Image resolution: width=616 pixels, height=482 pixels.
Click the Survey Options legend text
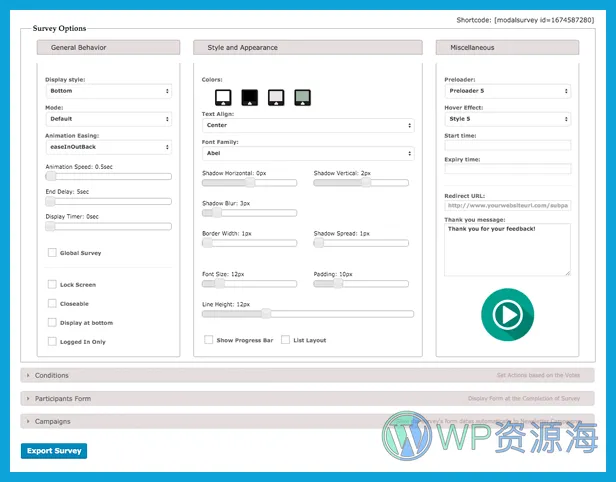click(x=59, y=28)
